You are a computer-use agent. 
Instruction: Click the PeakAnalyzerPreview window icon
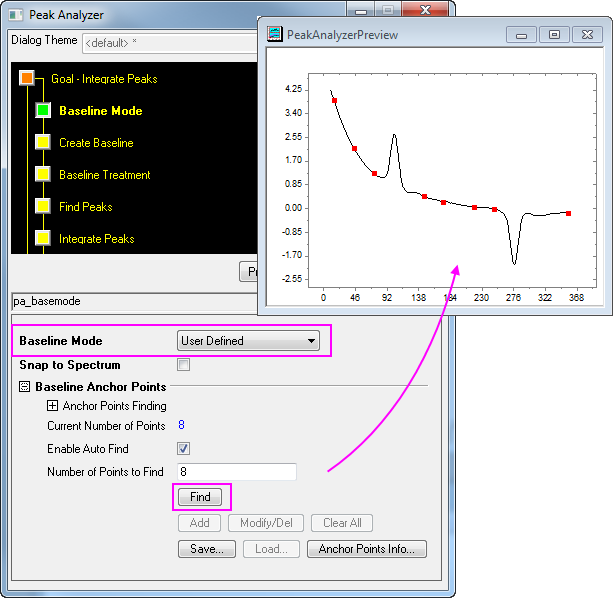[x=274, y=34]
